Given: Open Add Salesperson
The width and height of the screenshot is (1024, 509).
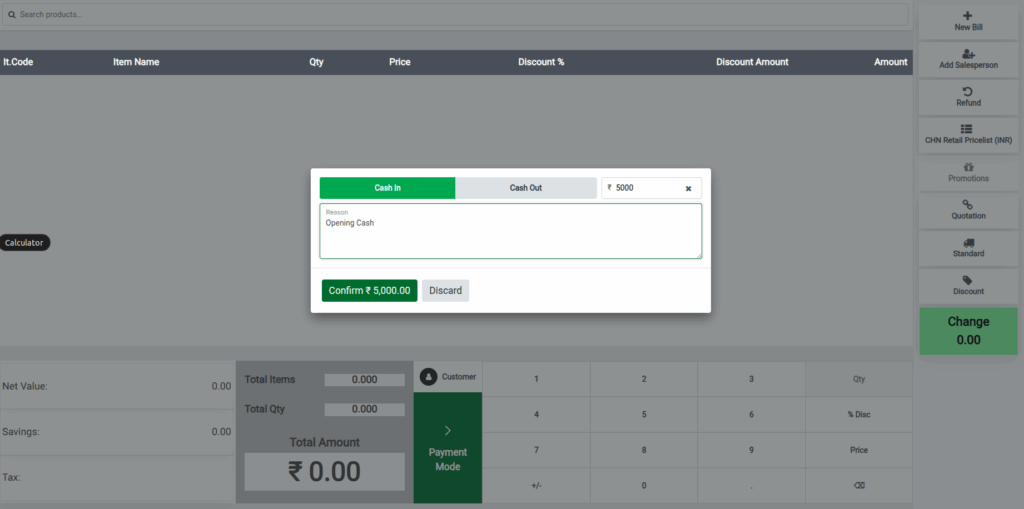Looking at the screenshot, I should click(968, 59).
